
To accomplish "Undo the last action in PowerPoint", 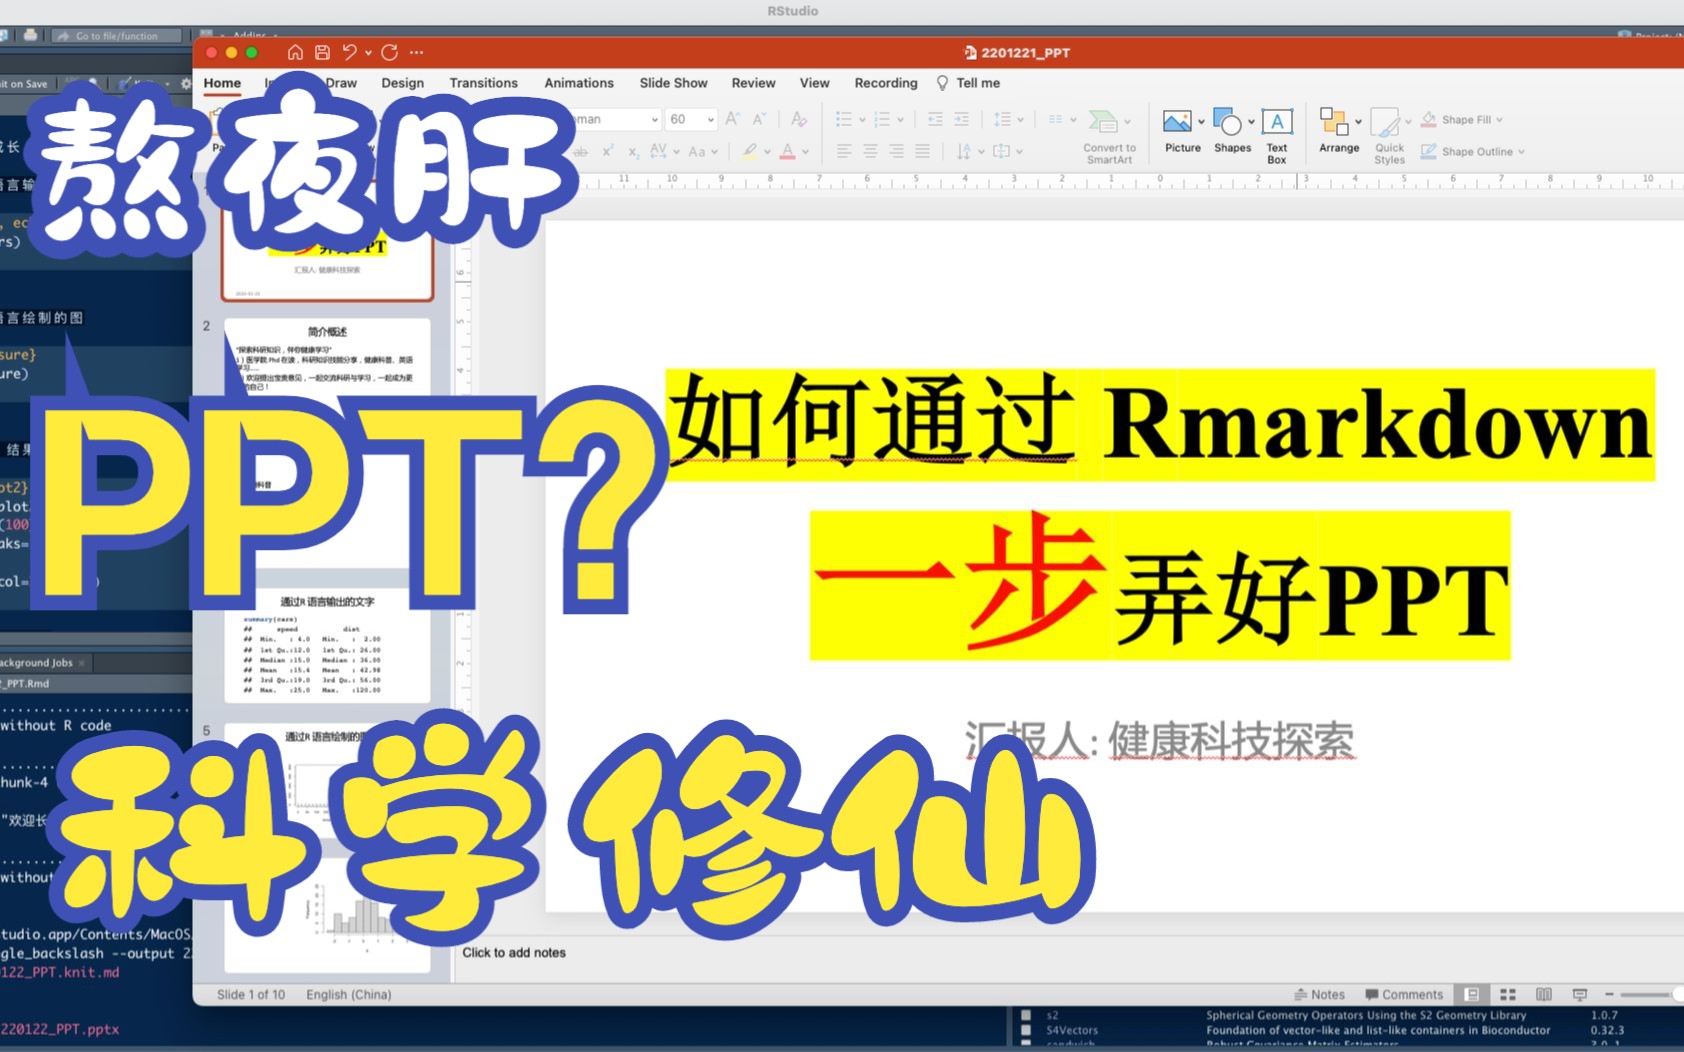I will [349, 52].
